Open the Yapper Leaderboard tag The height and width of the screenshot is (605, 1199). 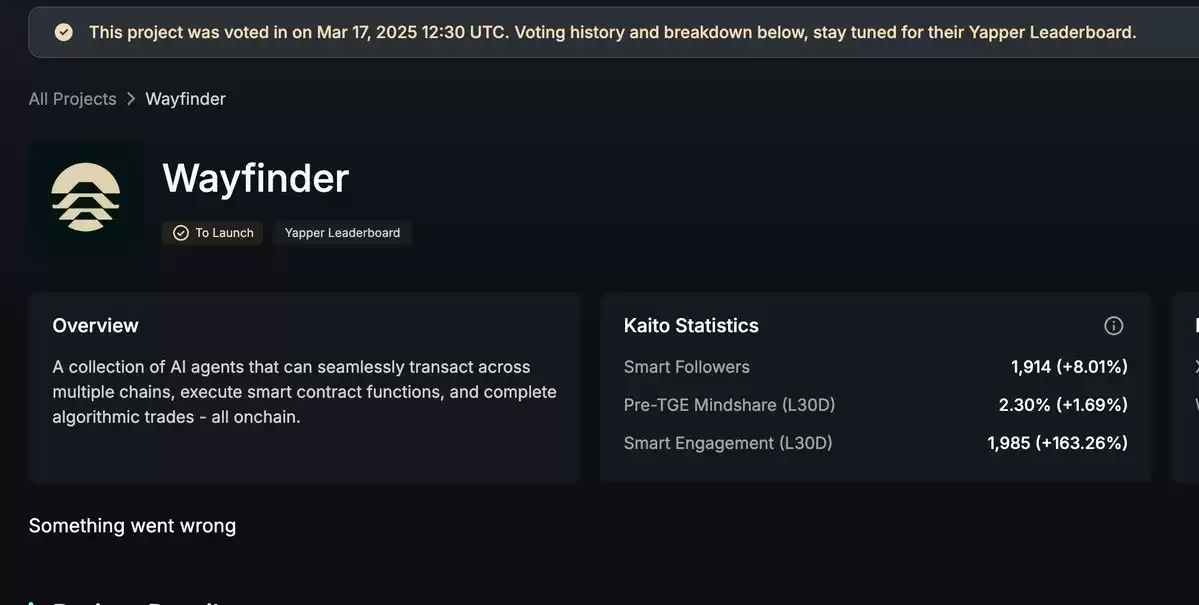(x=343, y=233)
